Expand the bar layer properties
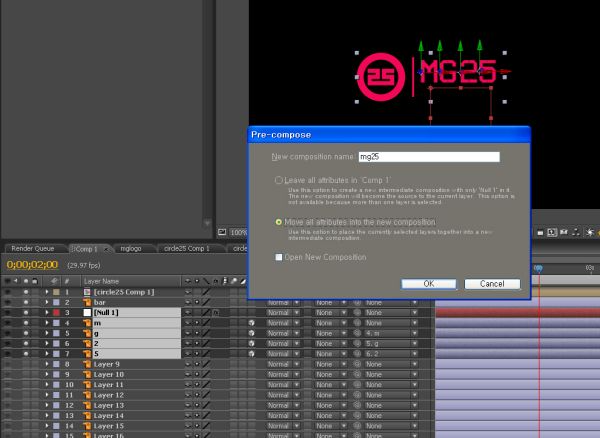This screenshot has height=438, width=600. pyautogui.click(x=47, y=302)
